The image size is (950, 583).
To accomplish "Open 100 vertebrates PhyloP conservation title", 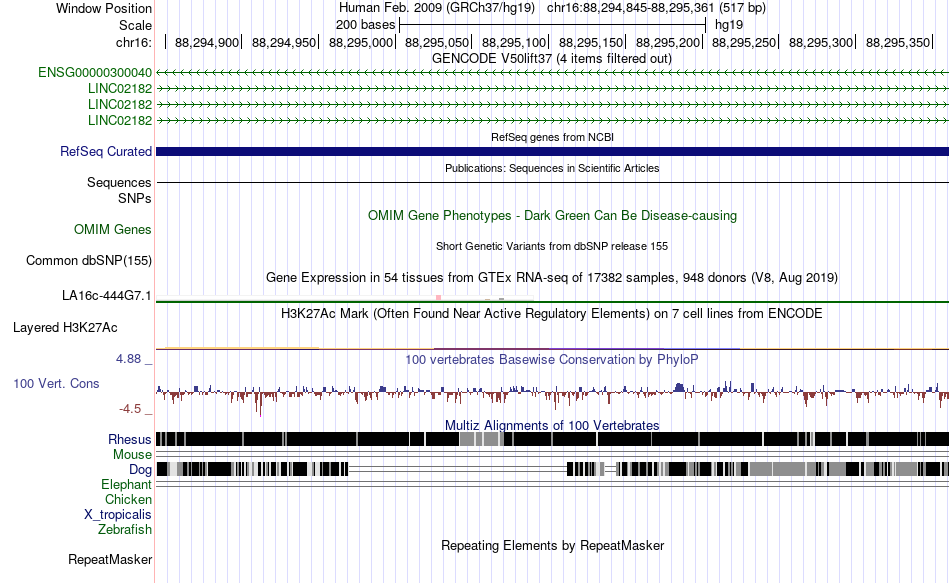I will (551, 359).
